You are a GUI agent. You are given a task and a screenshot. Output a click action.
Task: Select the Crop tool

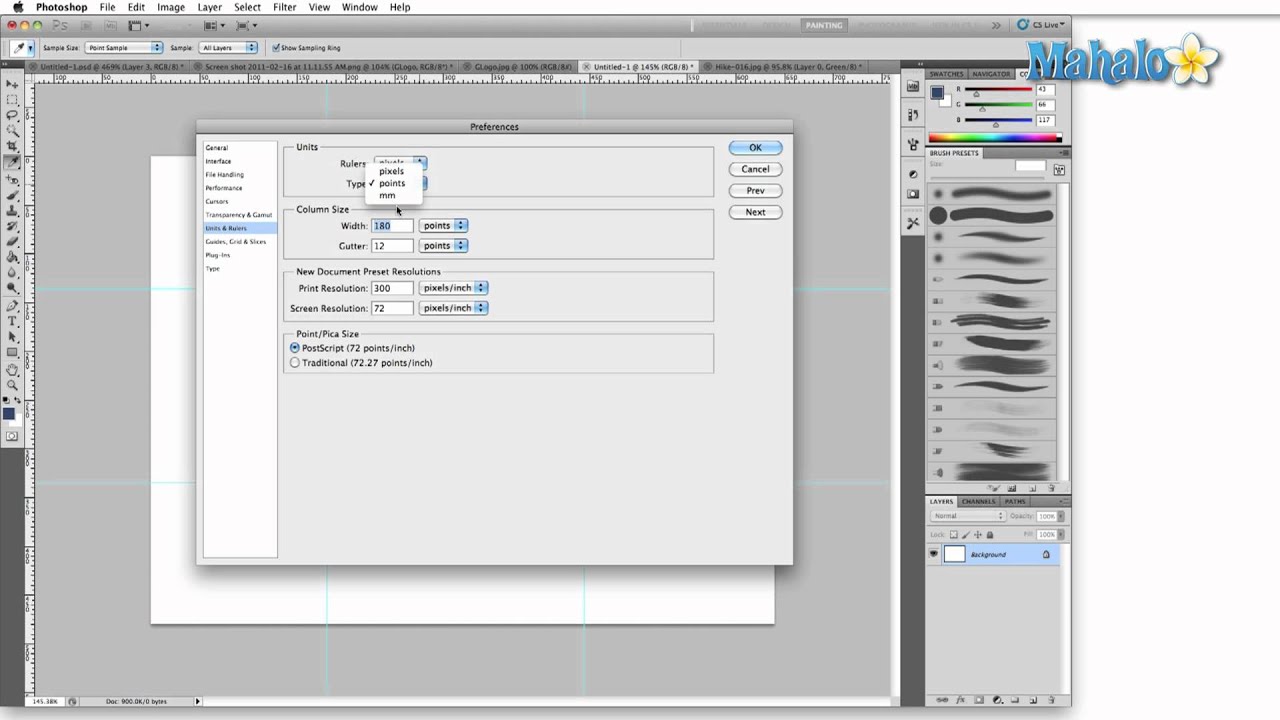click(x=13, y=146)
